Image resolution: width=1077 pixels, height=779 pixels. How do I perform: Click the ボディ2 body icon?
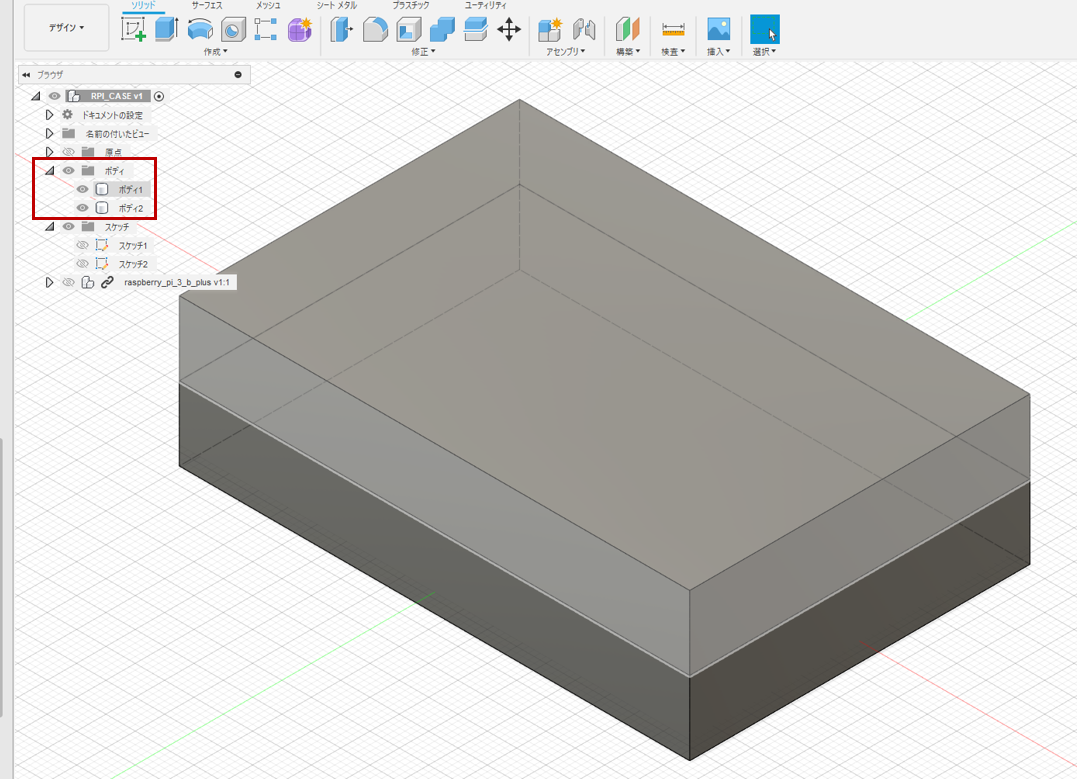pyautogui.click(x=102, y=207)
